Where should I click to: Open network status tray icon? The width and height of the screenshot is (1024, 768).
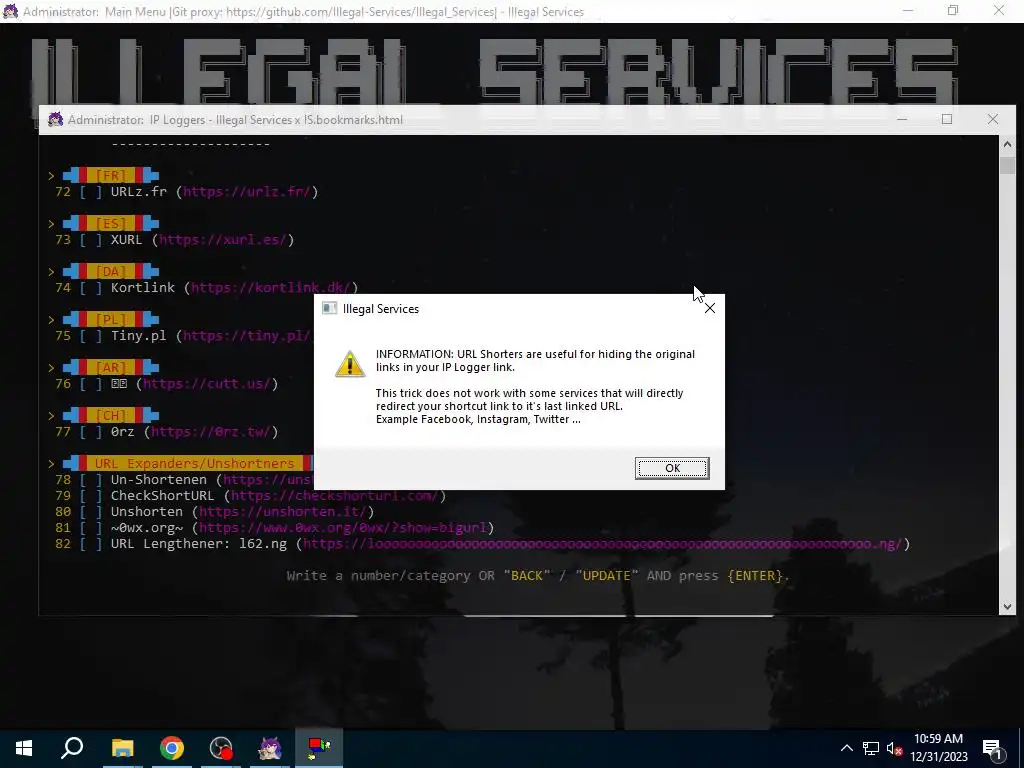[x=871, y=748]
